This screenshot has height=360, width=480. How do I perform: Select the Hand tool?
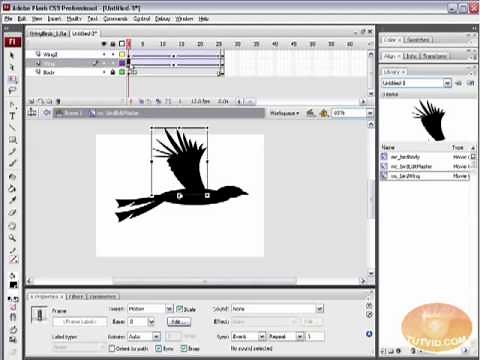pos(12,226)
